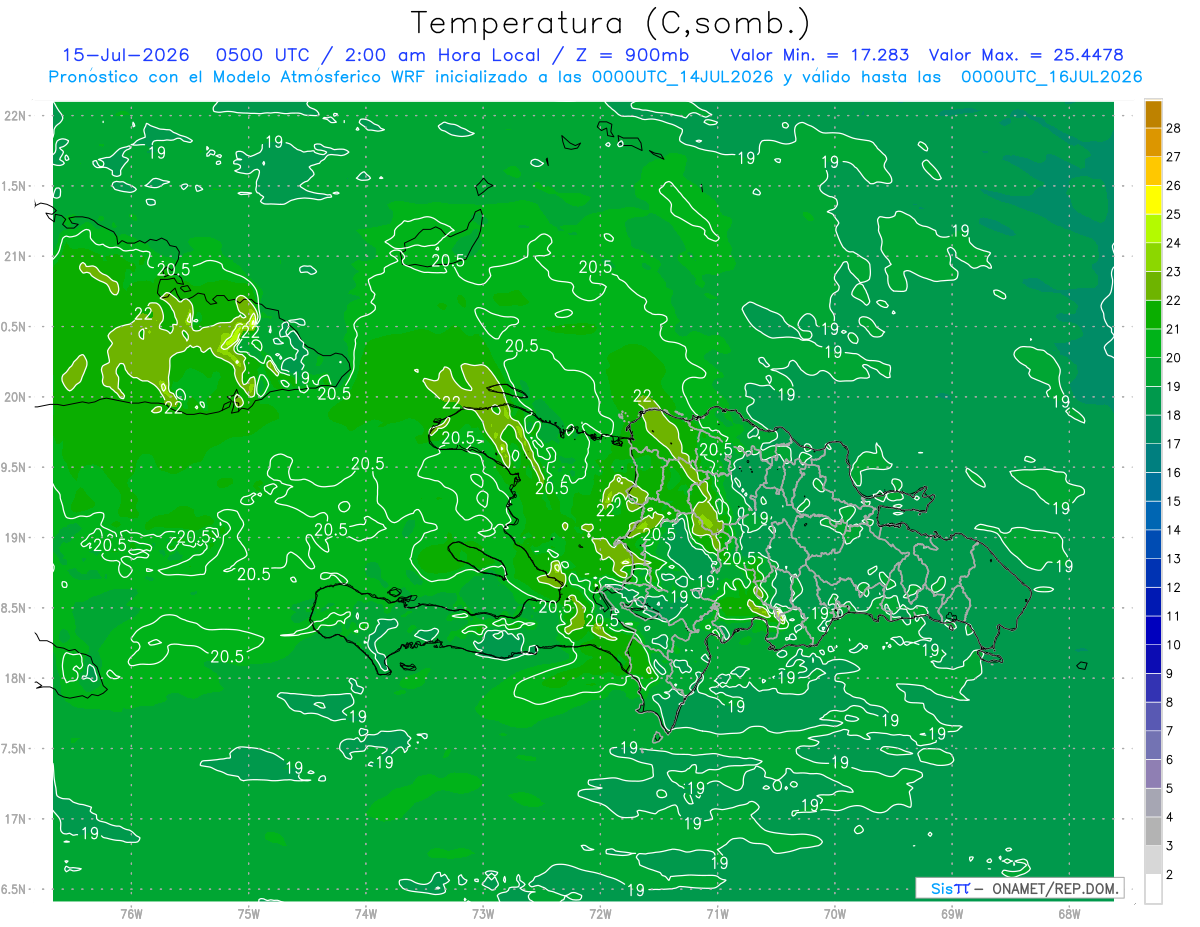Click the yellow swatch between 25 and 26

coord(1153,200)
